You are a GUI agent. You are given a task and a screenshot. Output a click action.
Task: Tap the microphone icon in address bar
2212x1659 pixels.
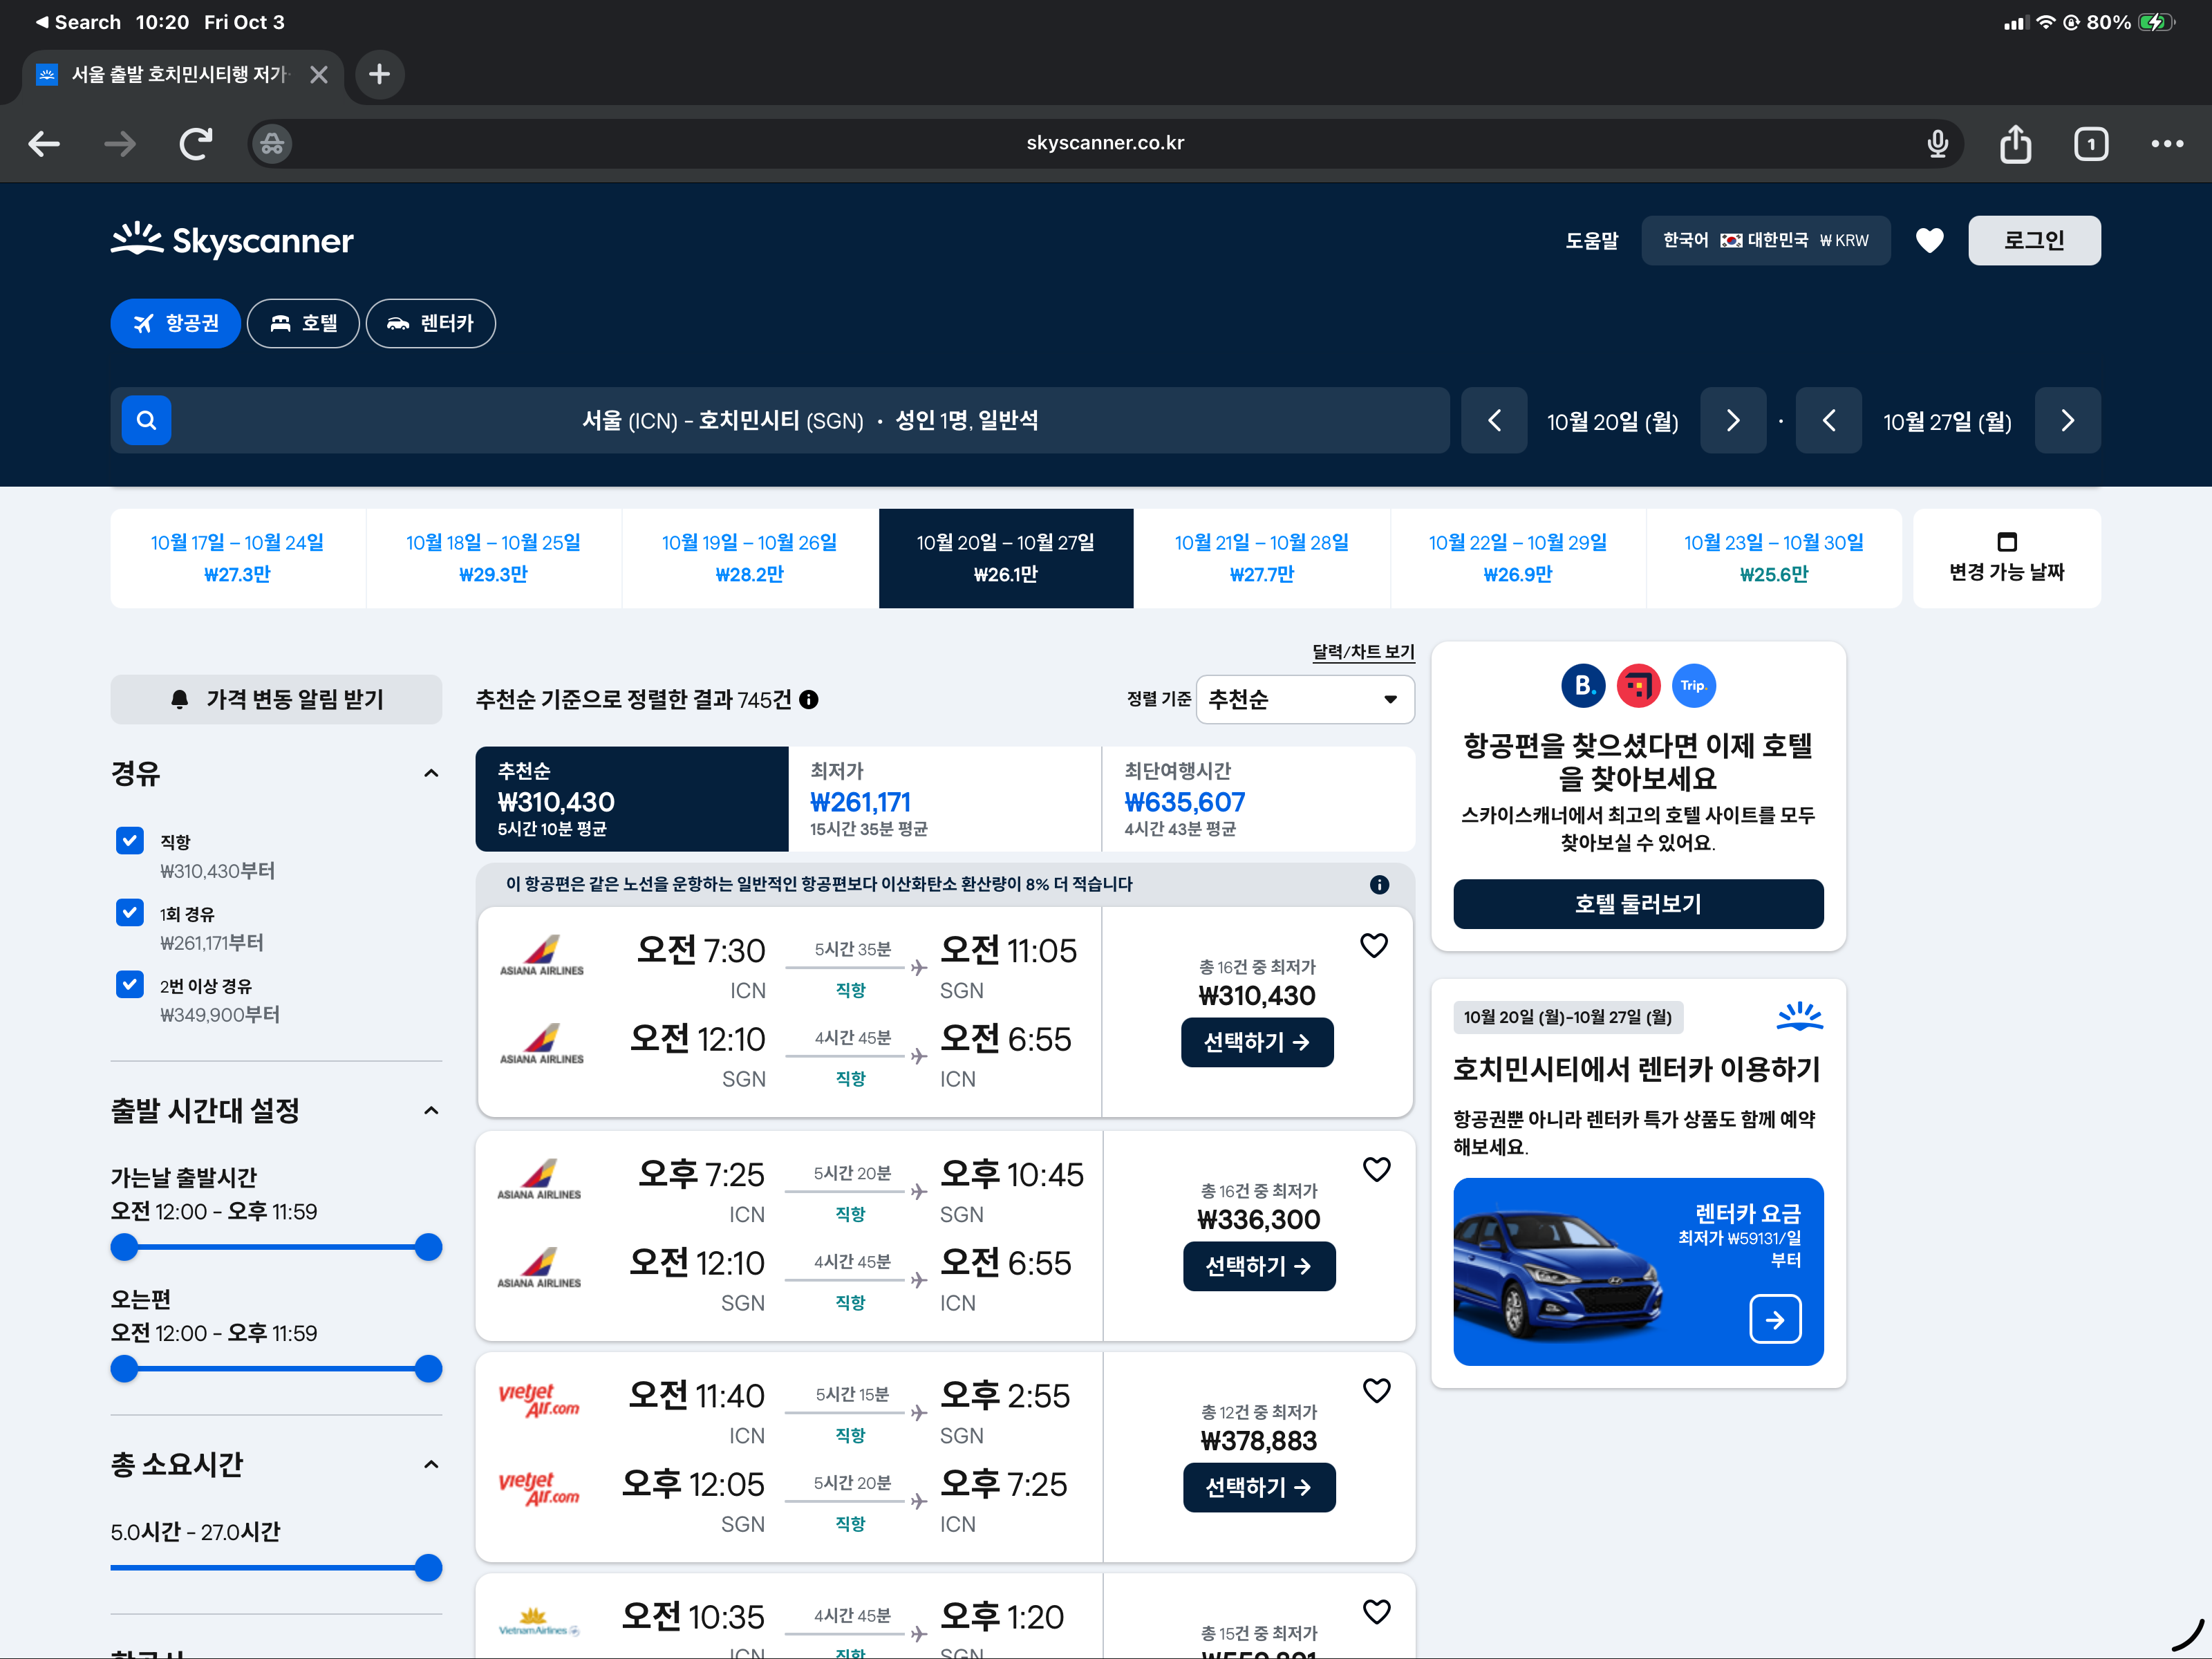click(1937, 143)
